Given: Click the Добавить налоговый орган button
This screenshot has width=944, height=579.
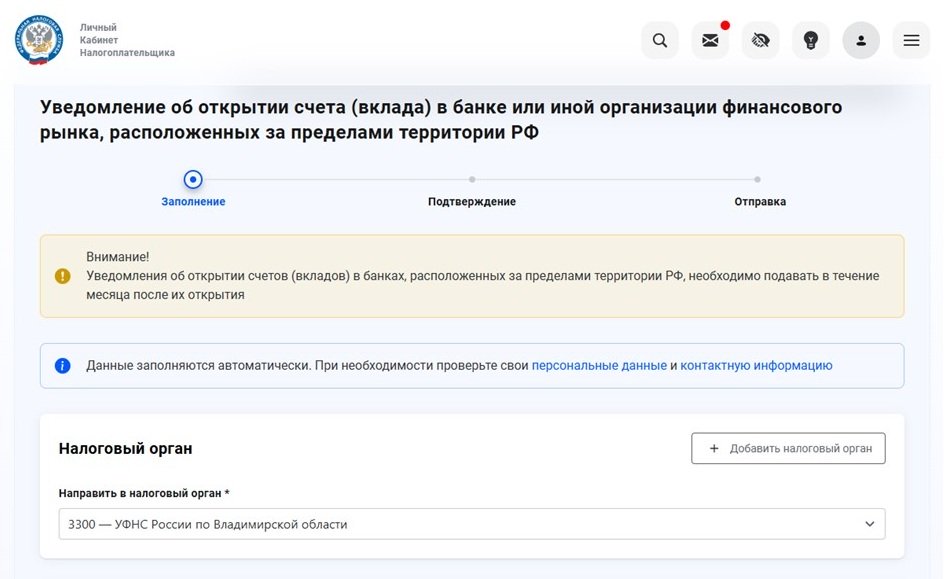Looking at the screenshot, I should 787,448.
